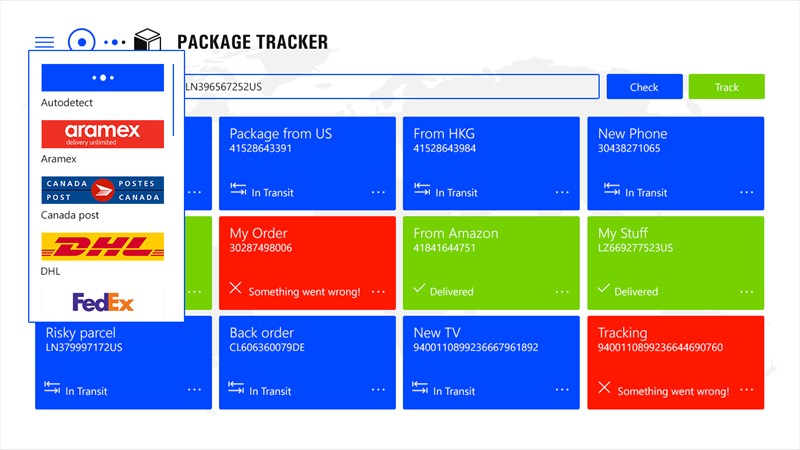This screenshot has width=800, height=450.
Task: Open more options on Risky parcel tile
Action: point(194,390)
